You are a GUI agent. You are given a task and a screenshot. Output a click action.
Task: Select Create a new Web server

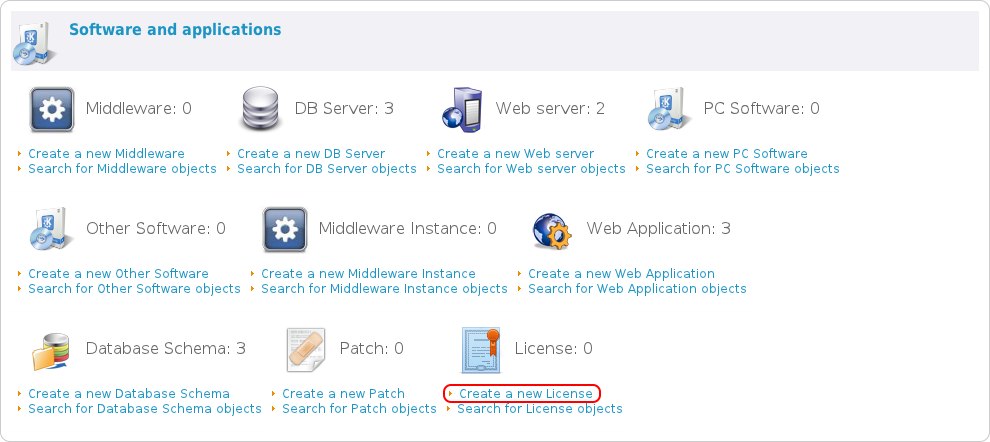point(515,154)
